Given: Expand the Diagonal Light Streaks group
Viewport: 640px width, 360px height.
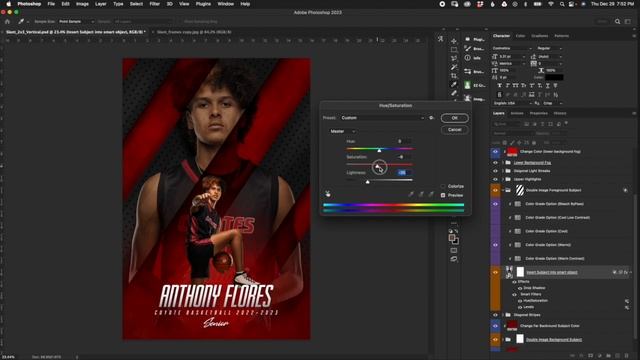Looking at the screenshot, I should 503,171.
